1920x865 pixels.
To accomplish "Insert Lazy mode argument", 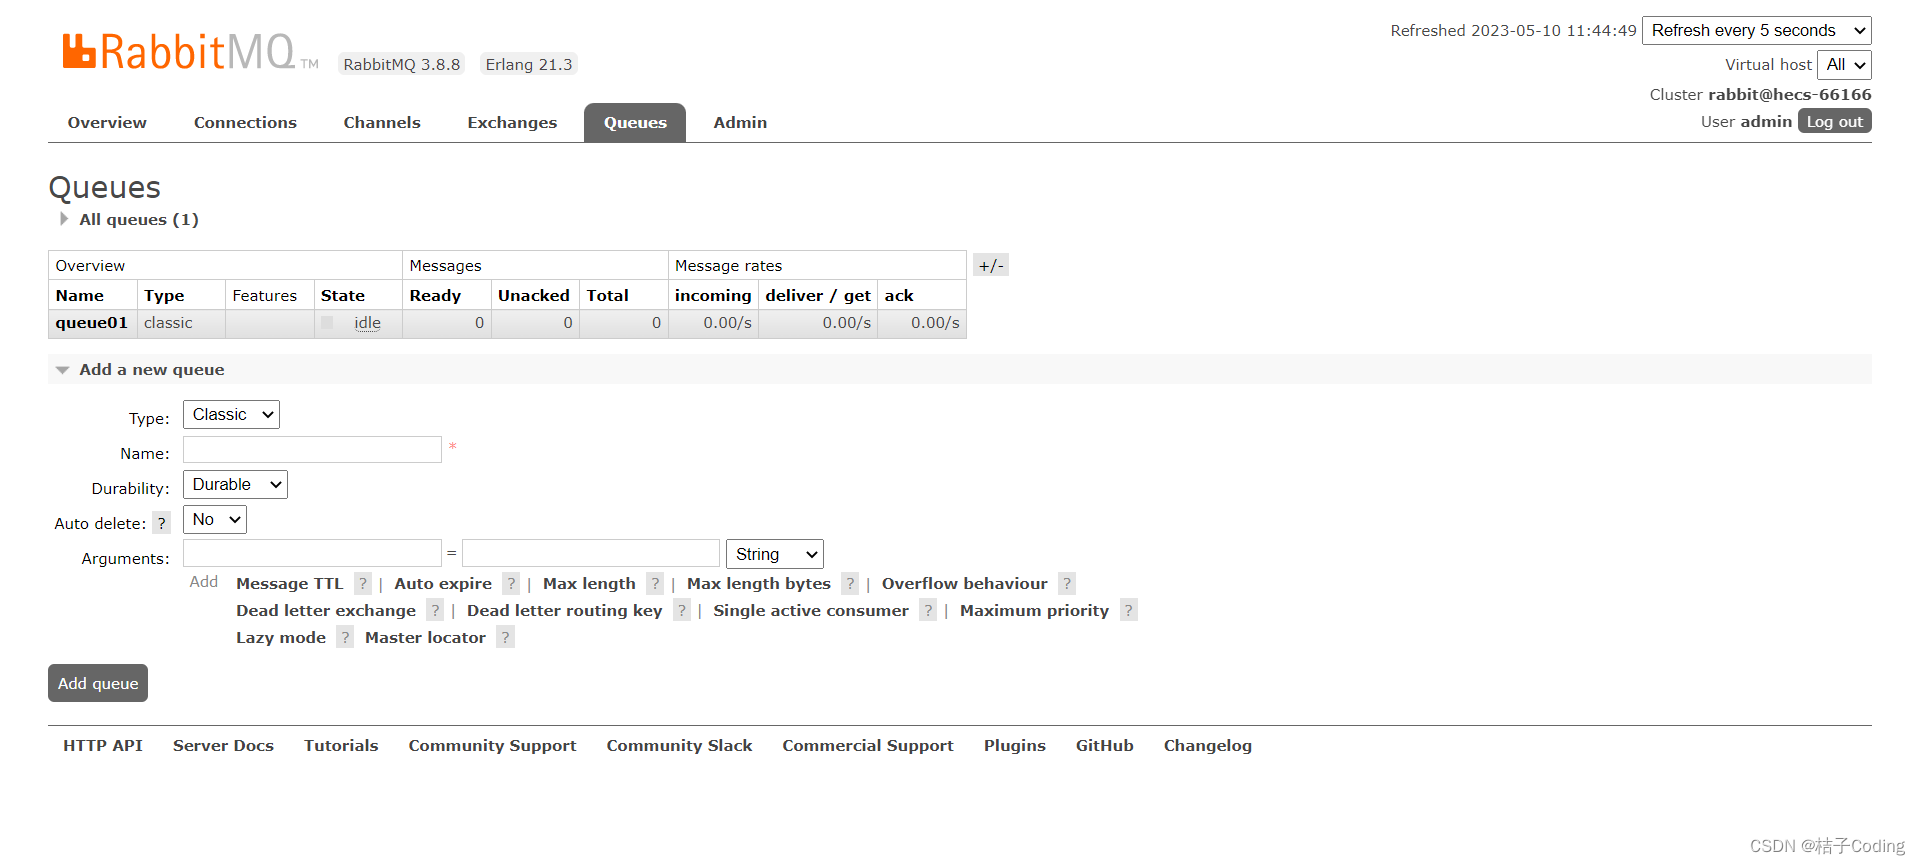I will coord(281,638).
